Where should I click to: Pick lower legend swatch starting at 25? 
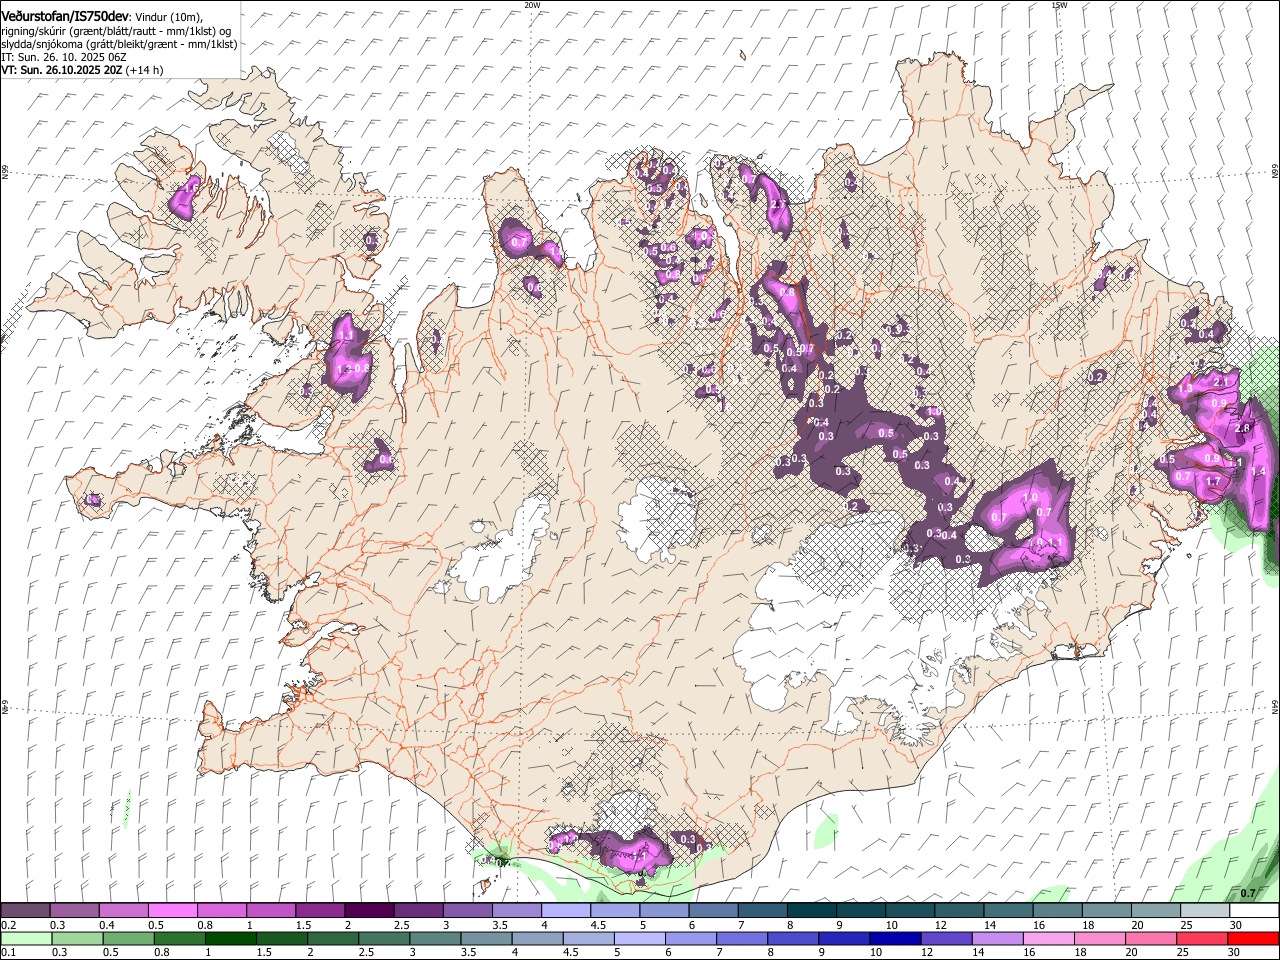click(1200, 938)
